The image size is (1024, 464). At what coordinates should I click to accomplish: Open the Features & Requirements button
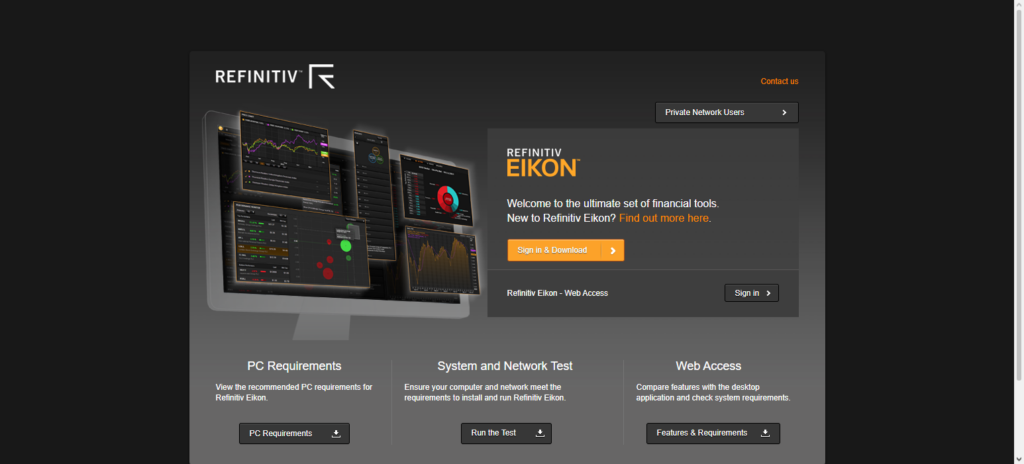(713, 433)
